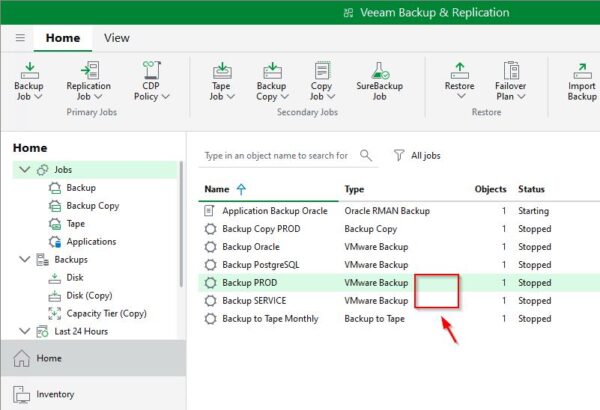Select Applications under Jobs in tree

click(x=91, y=242)
